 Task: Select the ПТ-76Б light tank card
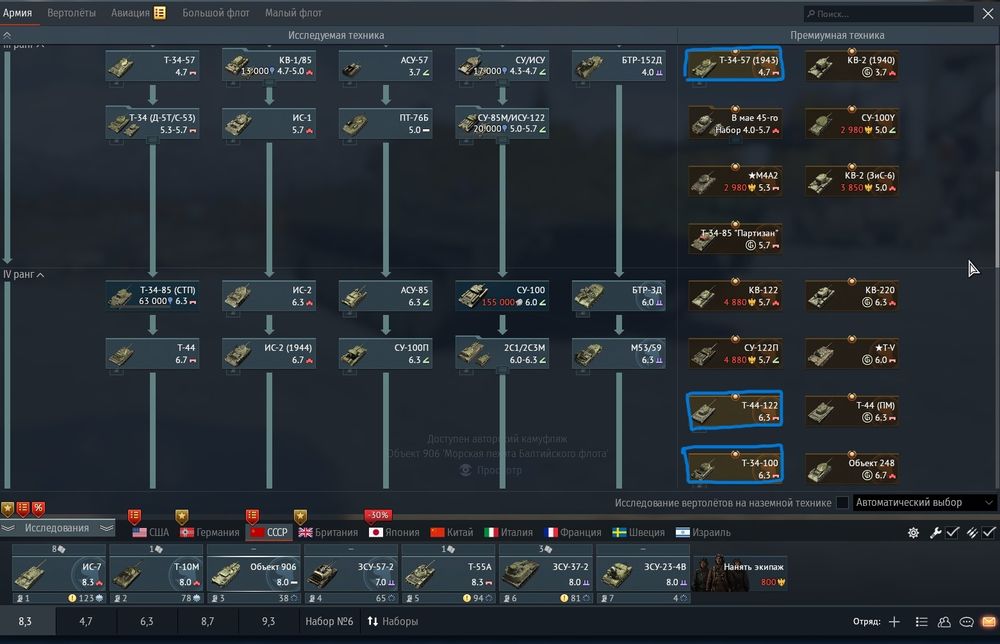point(386,124)
